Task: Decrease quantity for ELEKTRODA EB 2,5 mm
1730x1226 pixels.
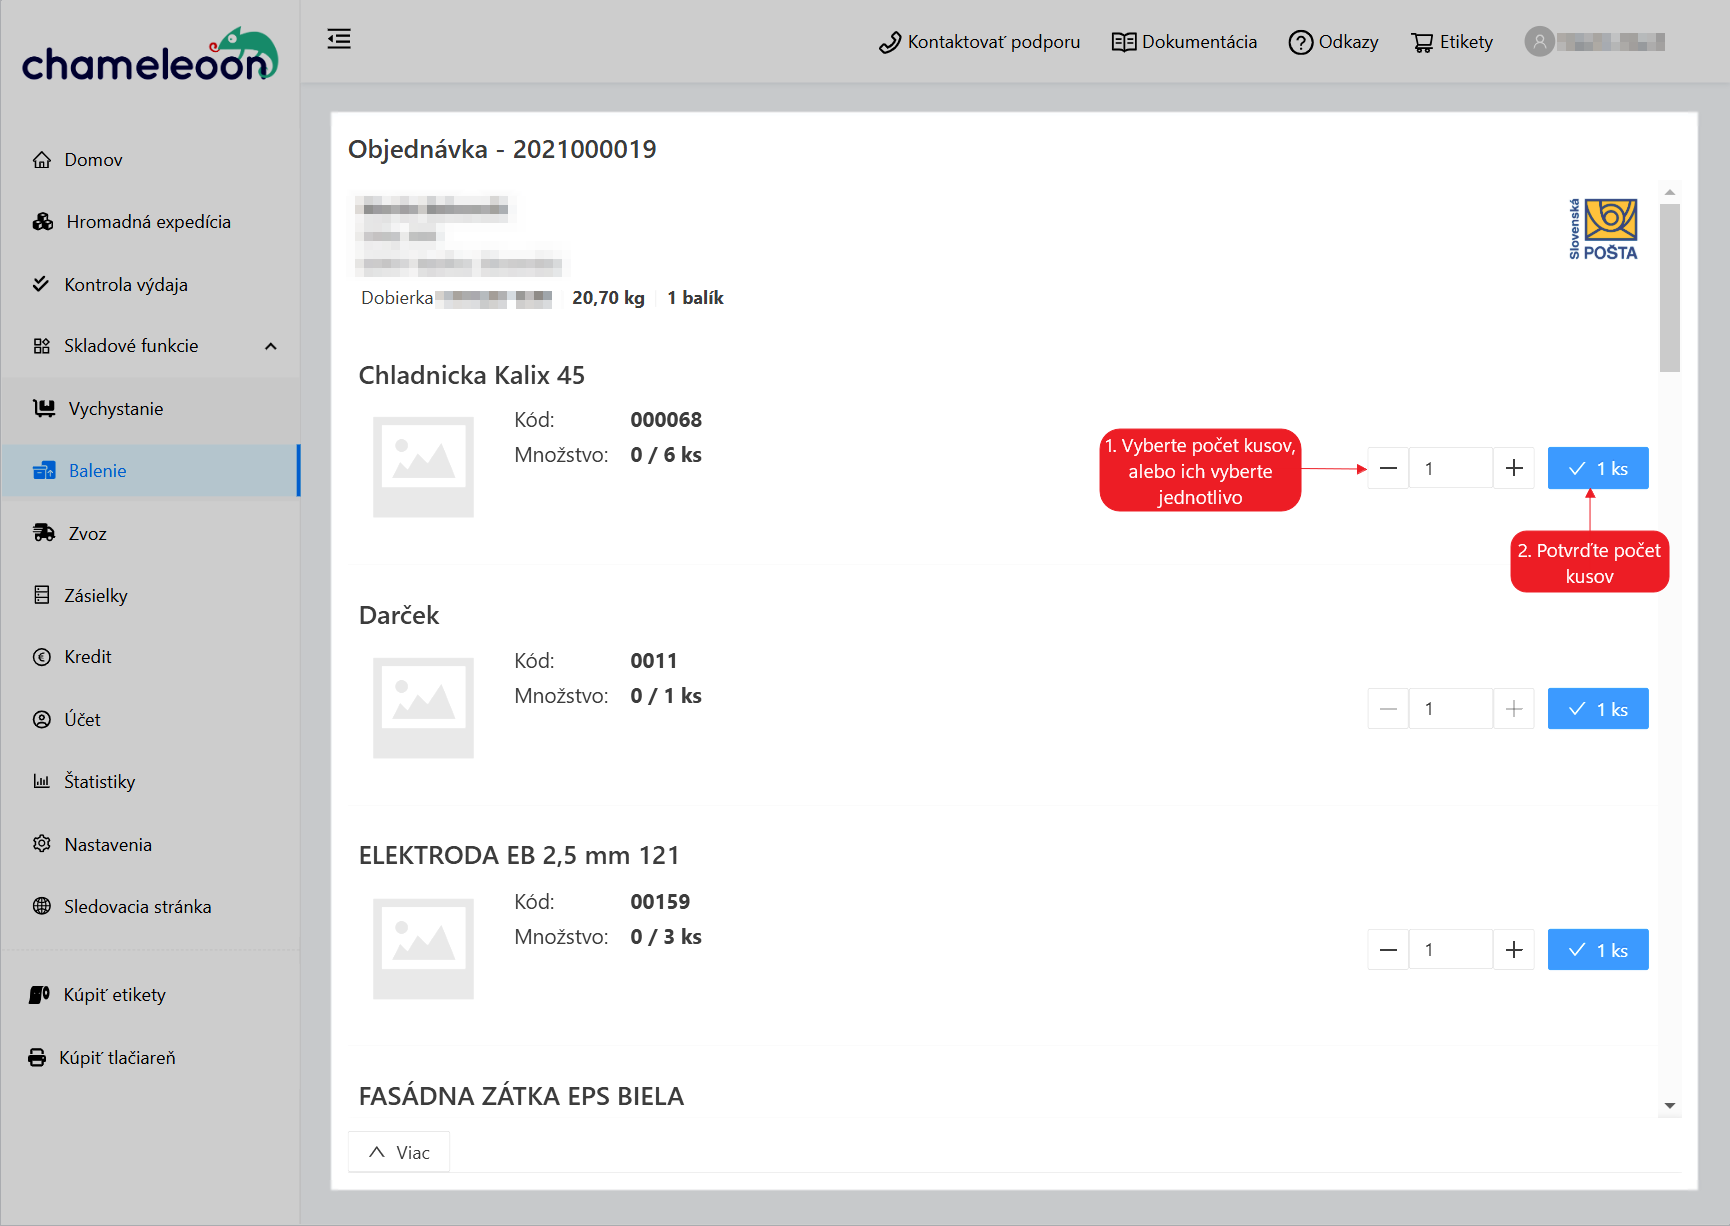Action: pos(1388,950)
